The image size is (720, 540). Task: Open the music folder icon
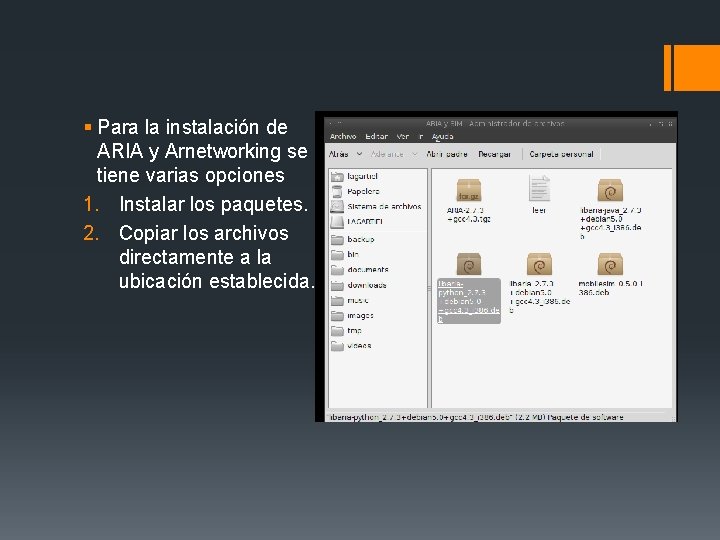pos(338,300)
